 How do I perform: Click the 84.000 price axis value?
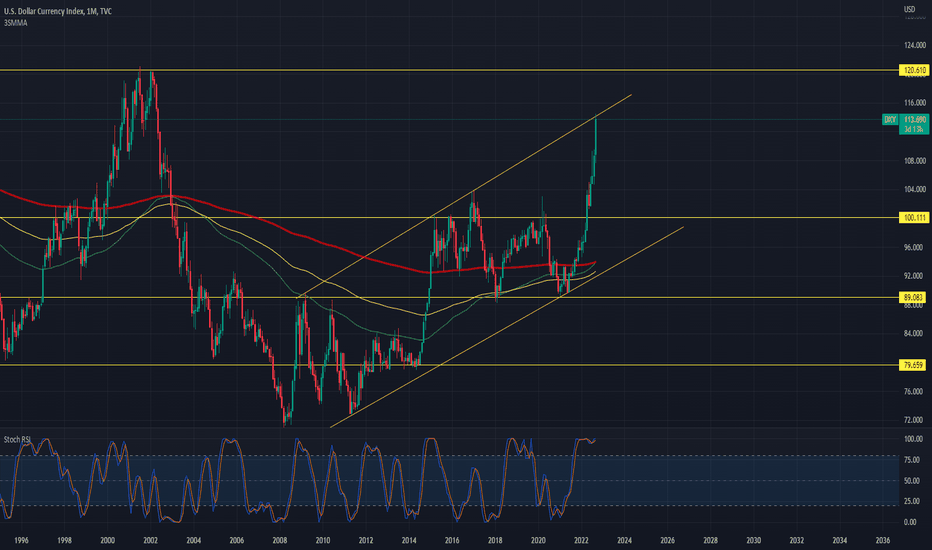[x=914, y=334]
